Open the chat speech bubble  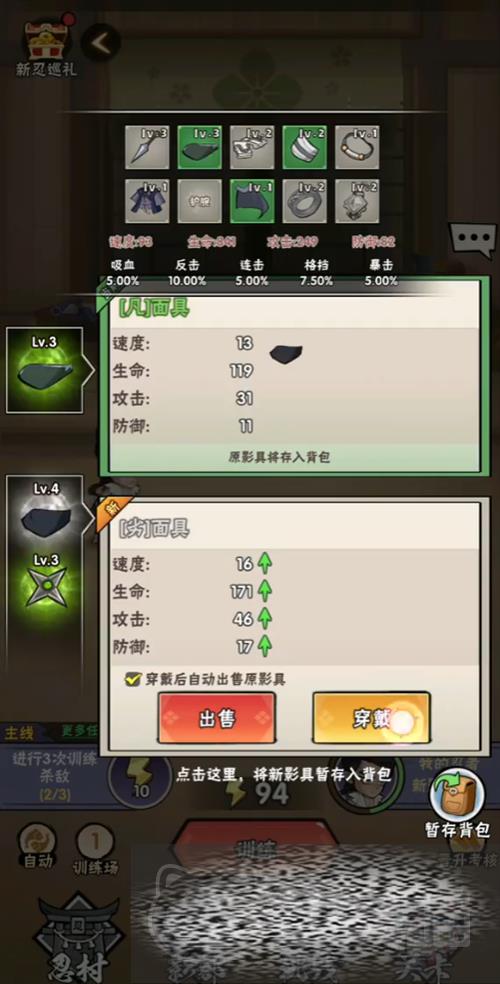[x=472, y=240]
